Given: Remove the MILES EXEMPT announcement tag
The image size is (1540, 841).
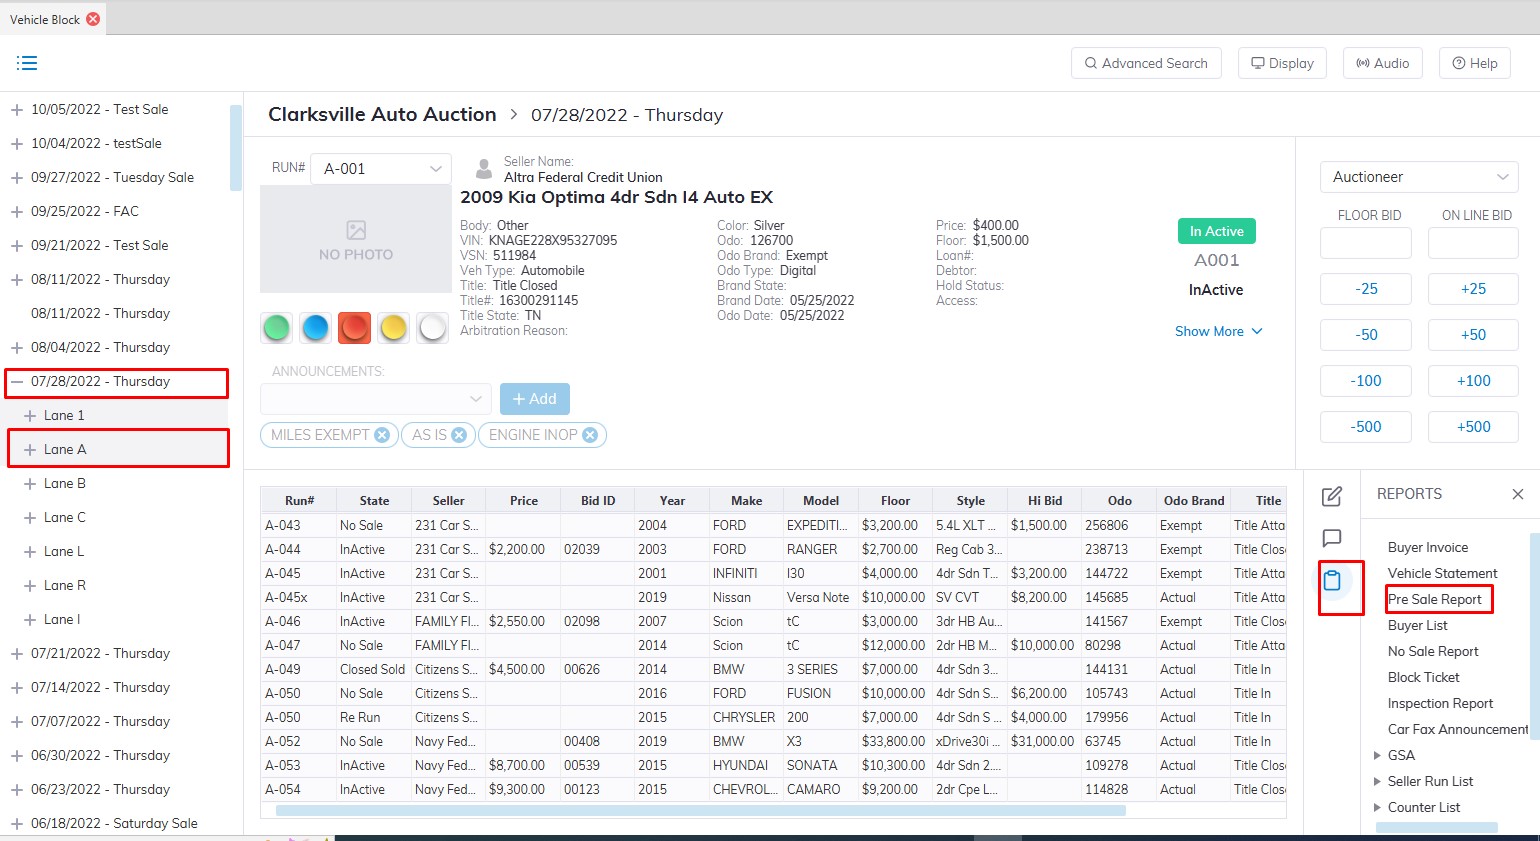Looking at the screenshot, I should pyautogui.click(x=381, y=435).
